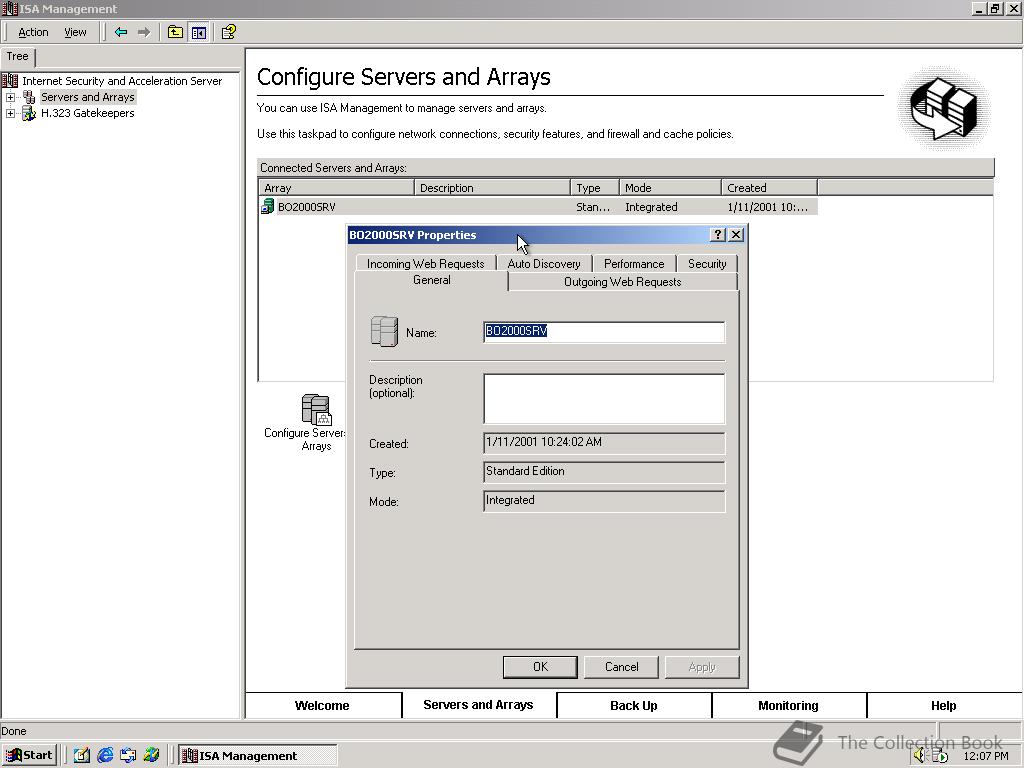Open the Welcome taskpad tab
This screenshot has width=1024, height=768.
point(323,705)
